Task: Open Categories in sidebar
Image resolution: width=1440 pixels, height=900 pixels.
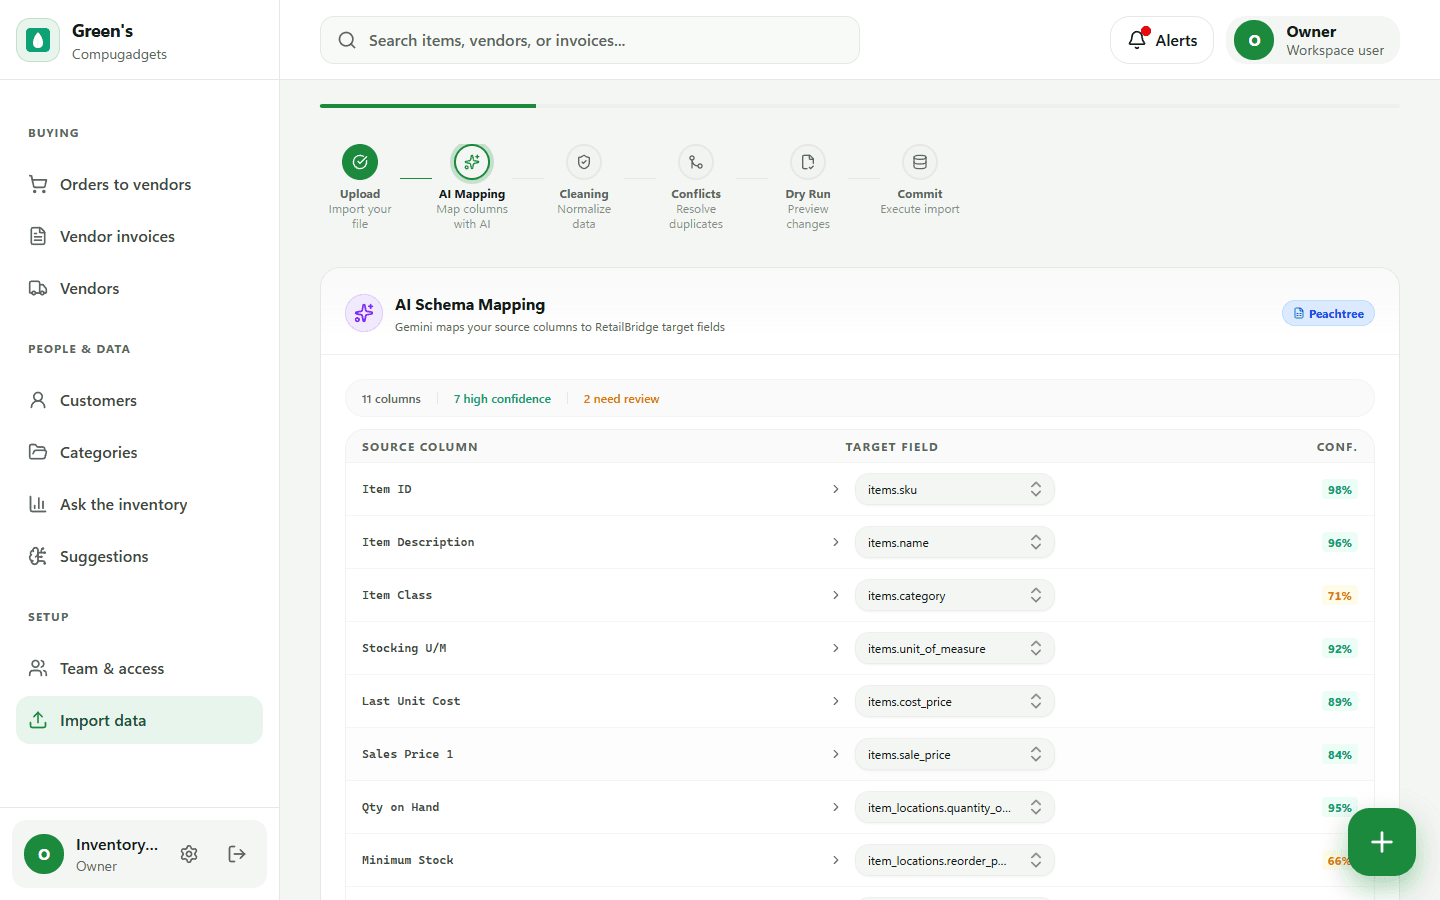Action: (139, 452)
